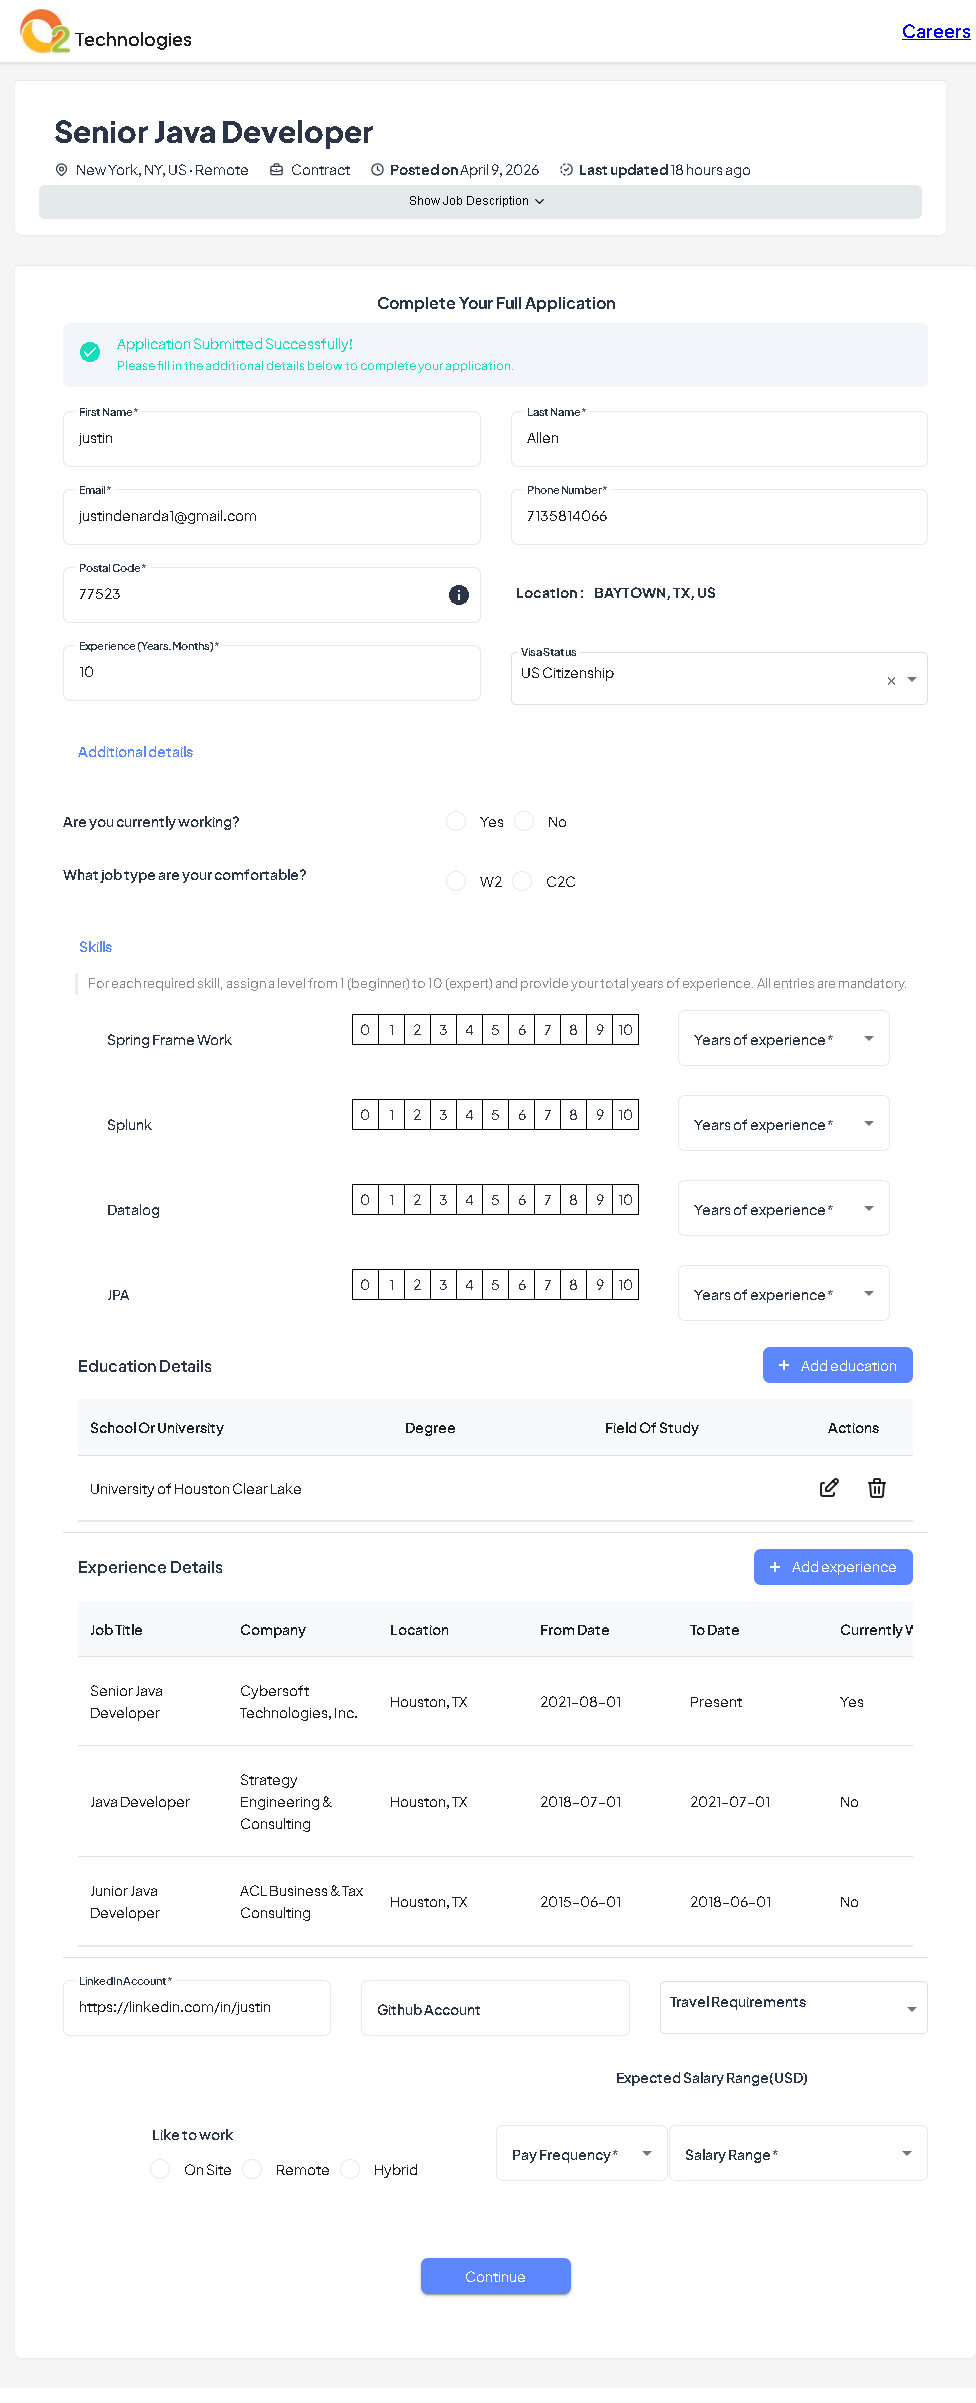976x2403 pixels.
Task: Open the Careers link
Action: (x=935, y=31)
